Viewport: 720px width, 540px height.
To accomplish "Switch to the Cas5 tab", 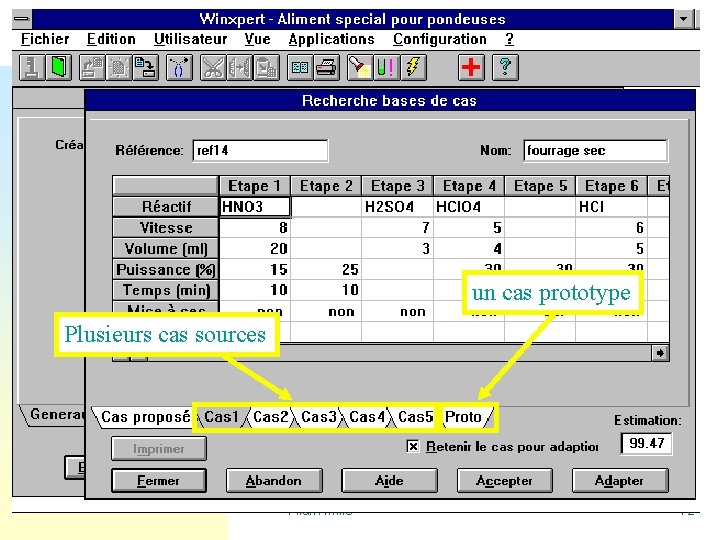I will (x=416, y=417).
